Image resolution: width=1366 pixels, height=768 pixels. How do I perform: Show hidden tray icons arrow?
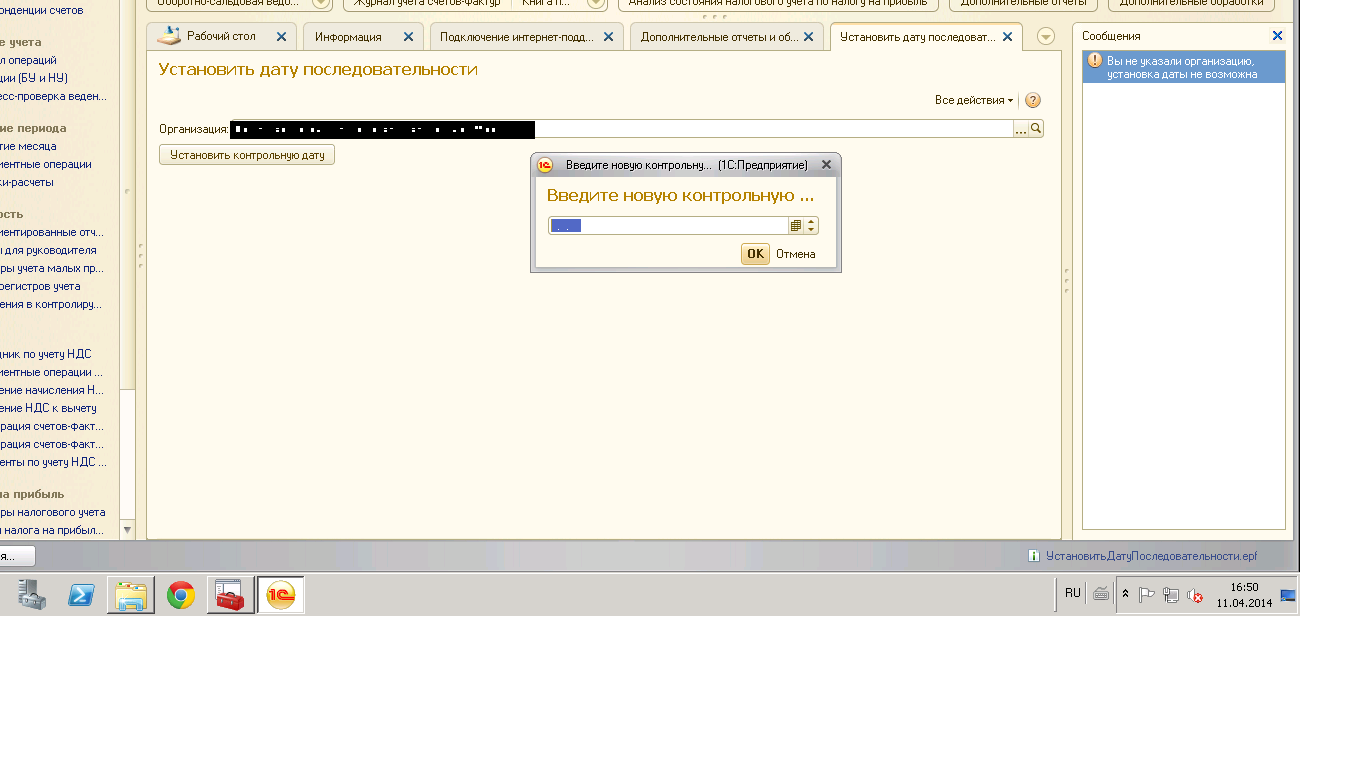tap(1126, 594)
